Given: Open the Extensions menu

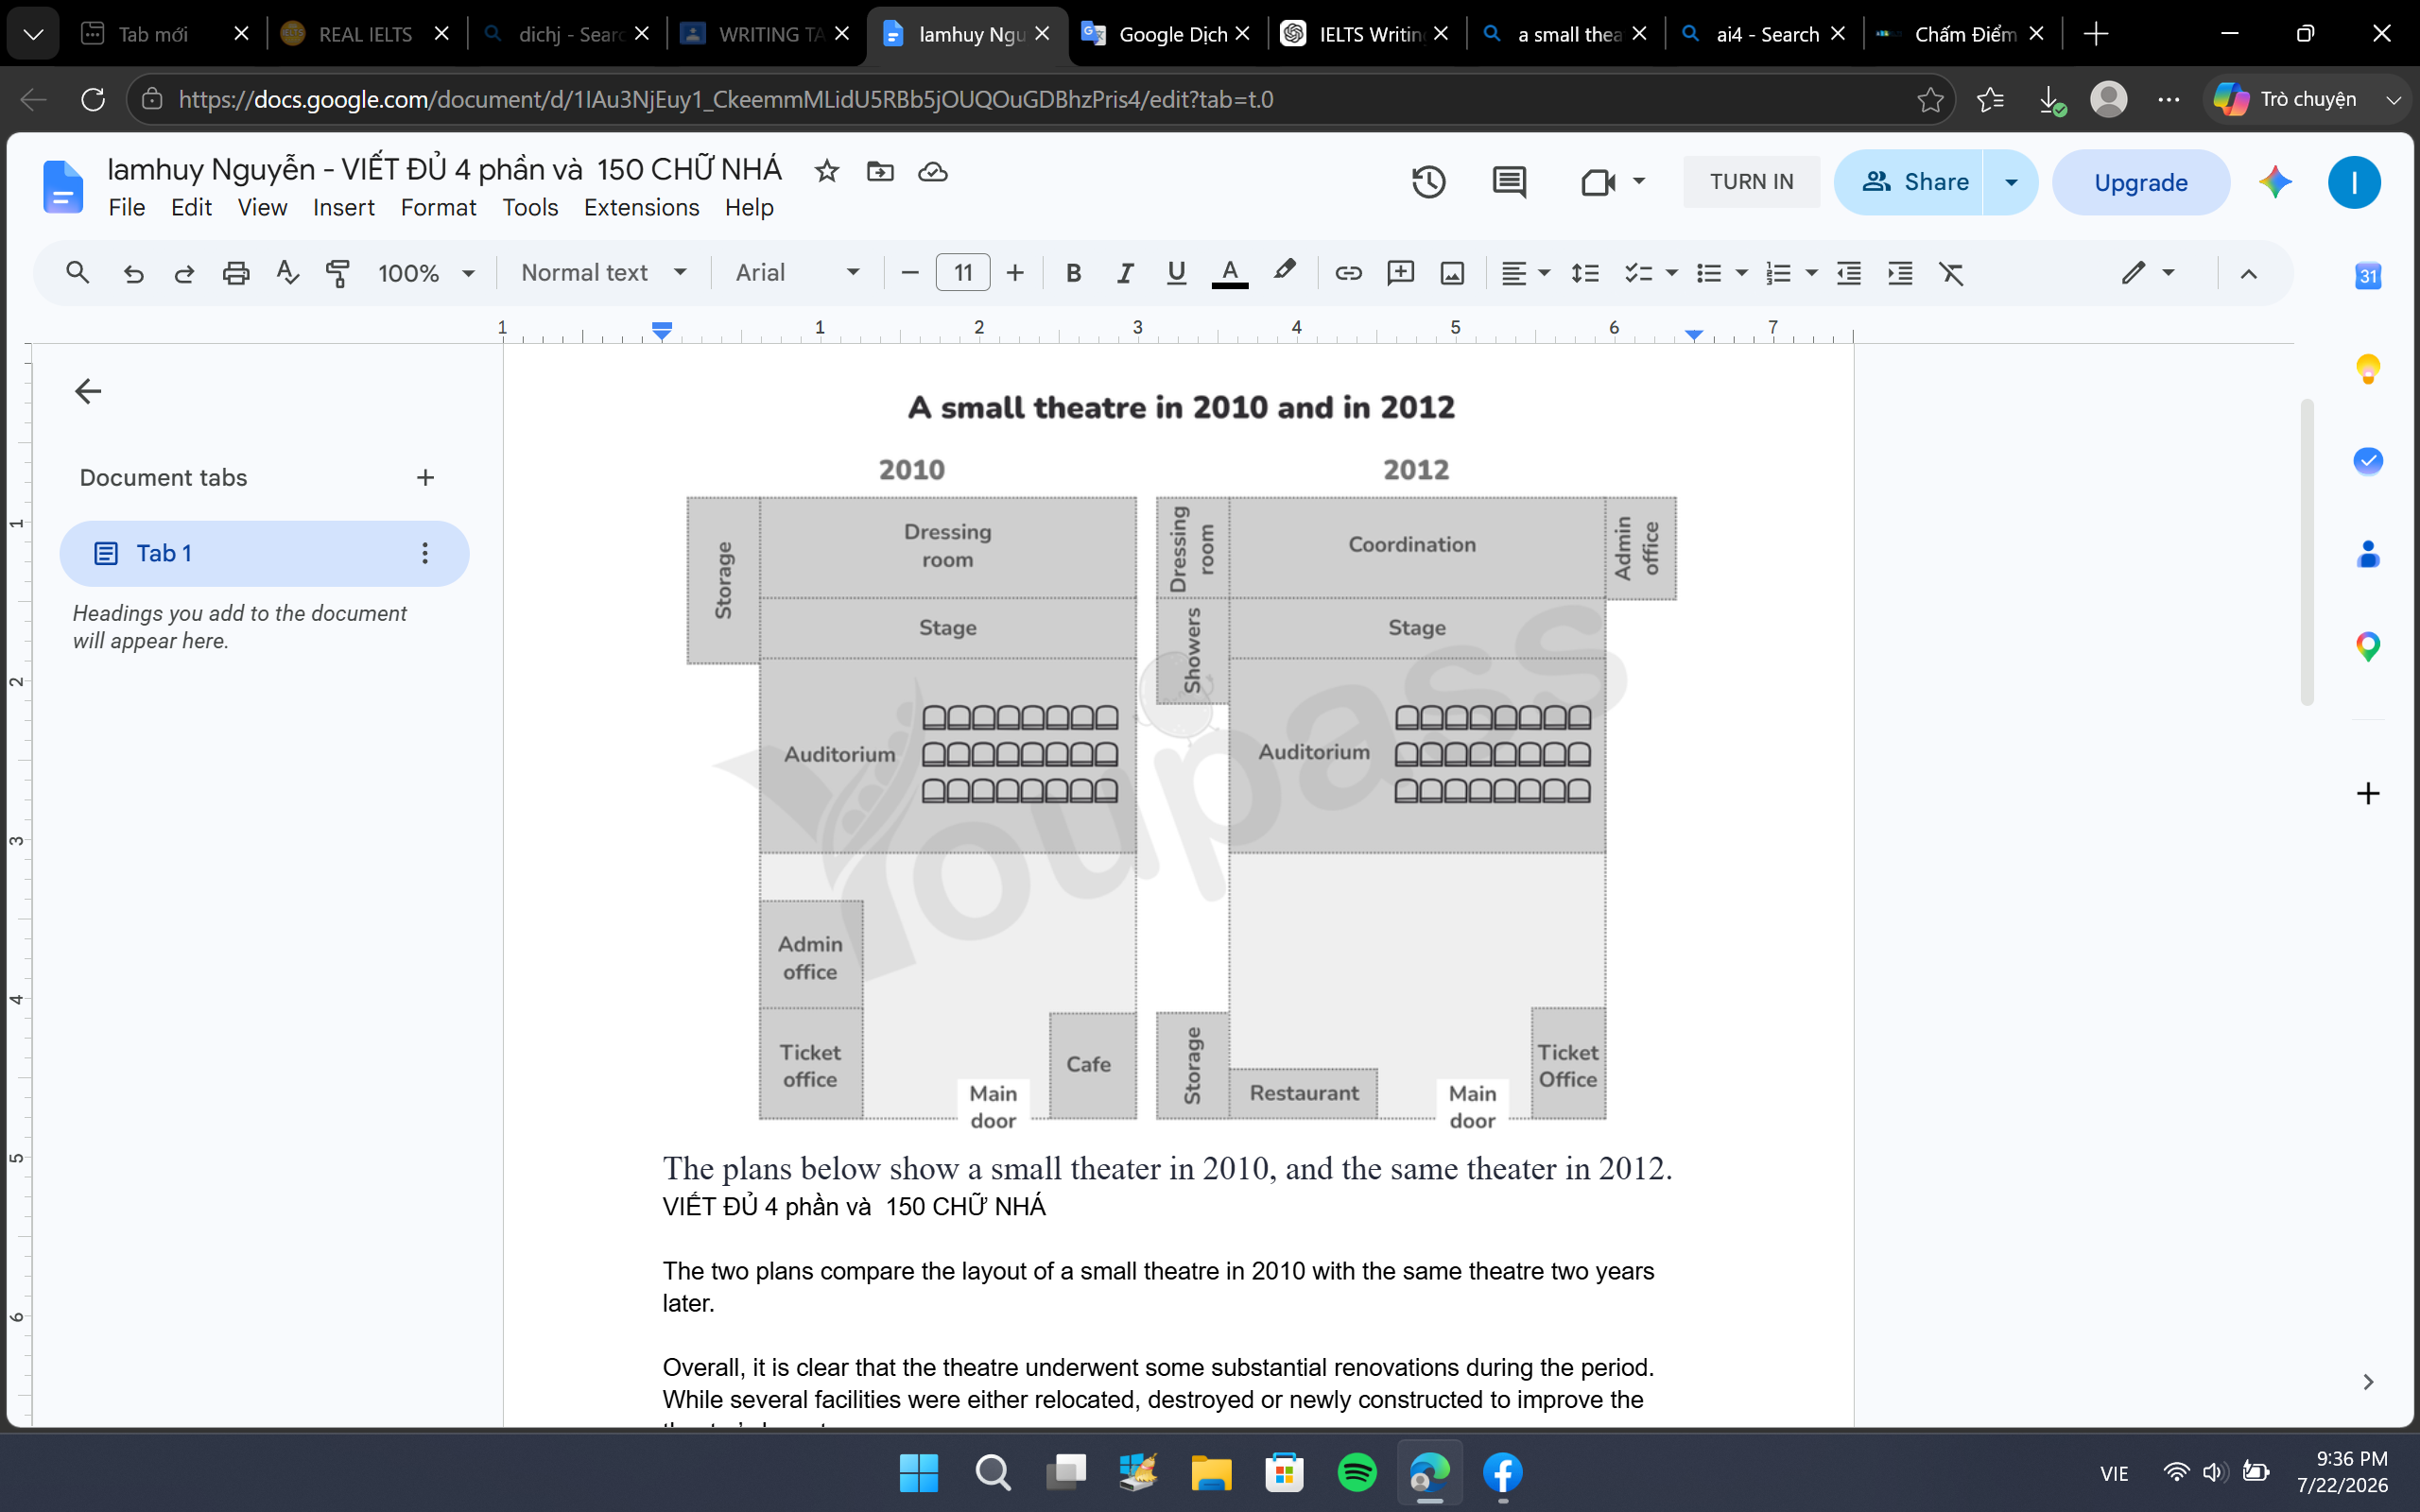Looking at the screenshot, I should pyautogui.click(x=641, y=207).
